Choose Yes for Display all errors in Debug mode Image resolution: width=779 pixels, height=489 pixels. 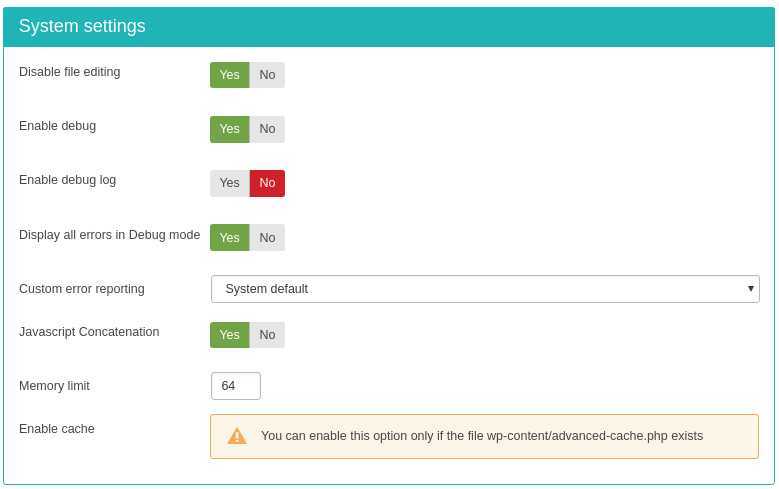click(x=230, y=238)
